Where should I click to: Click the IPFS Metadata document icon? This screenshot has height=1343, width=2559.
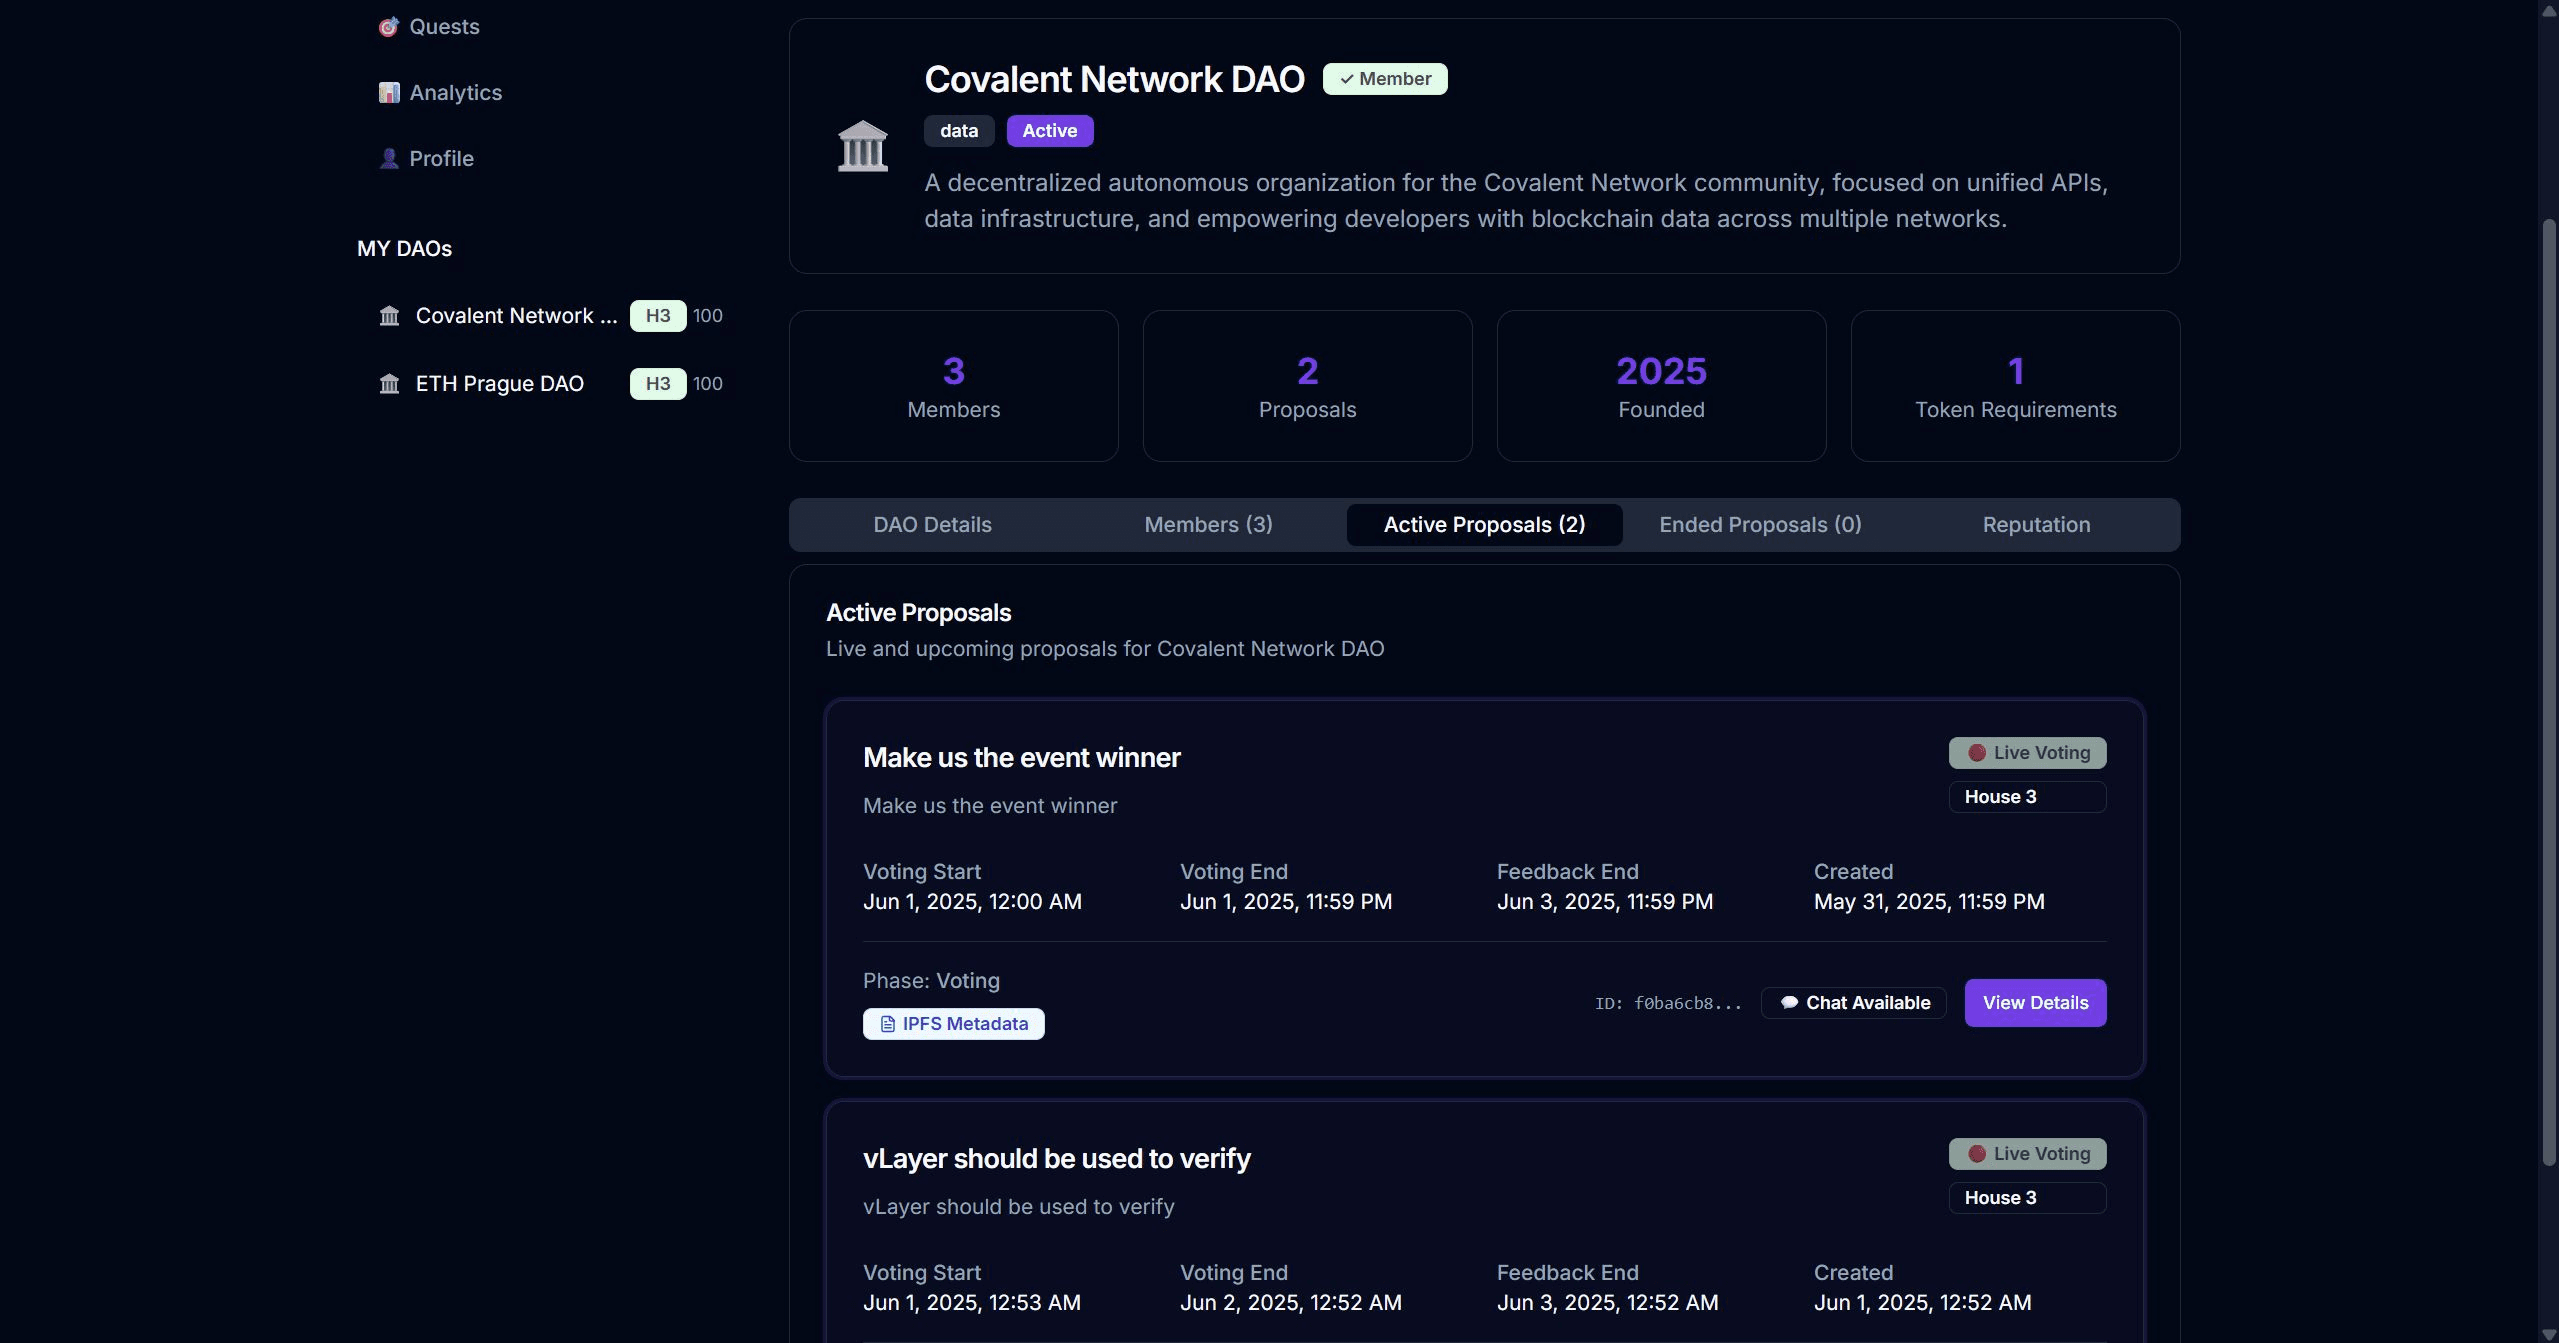887,1024
